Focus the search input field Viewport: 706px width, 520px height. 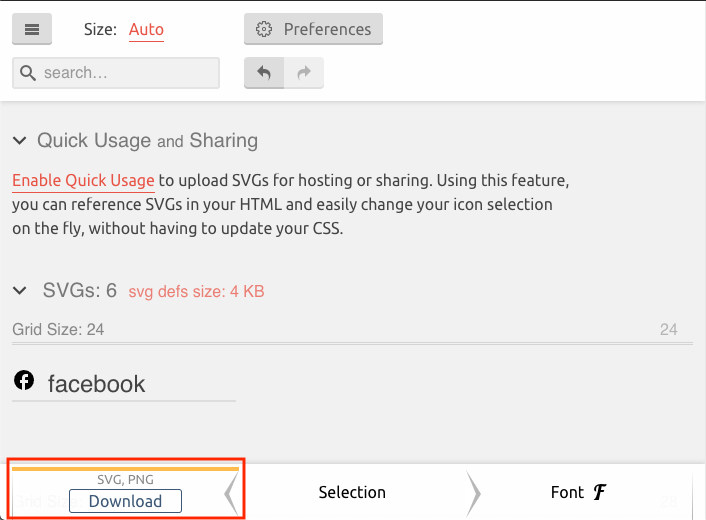(x=116, y=73)
